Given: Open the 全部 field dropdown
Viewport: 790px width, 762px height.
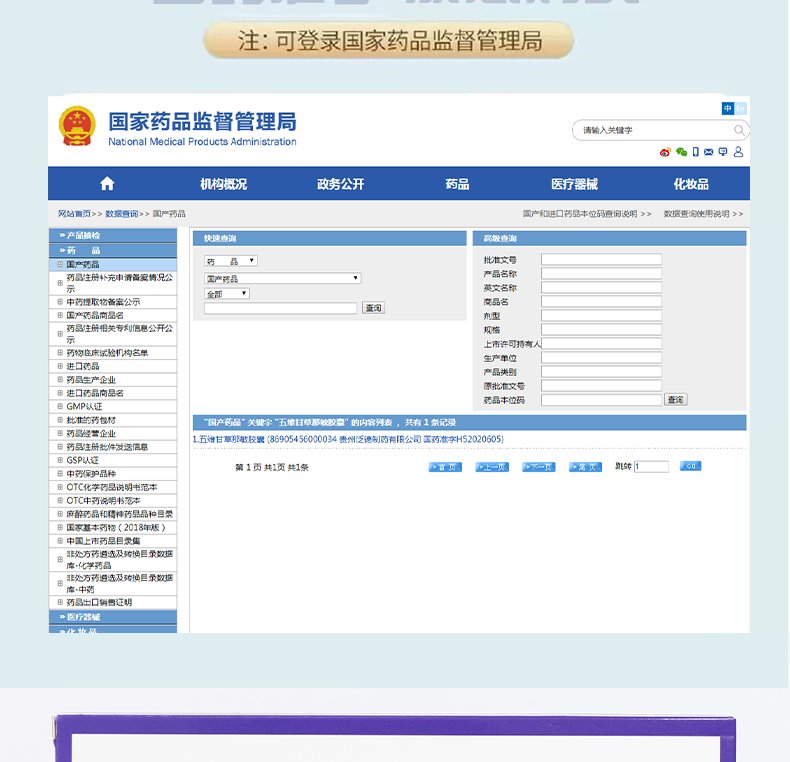Looking at the screenshot, I should (227, 293).
